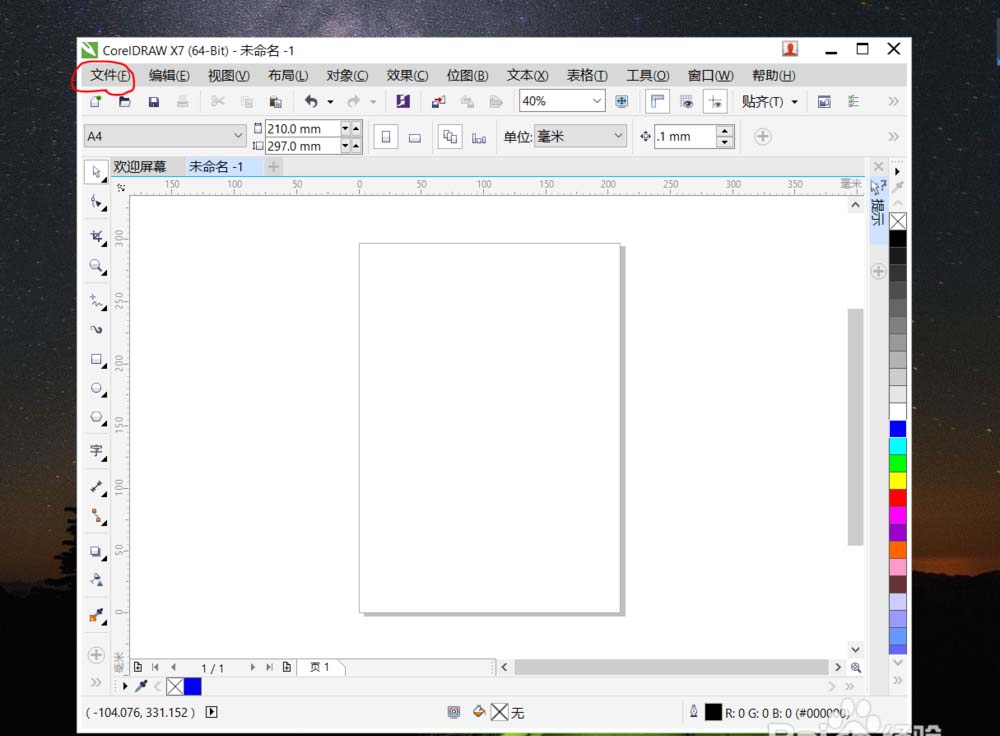Select the Ellipse tool
Screen dimensions: 1000x736
97,389
